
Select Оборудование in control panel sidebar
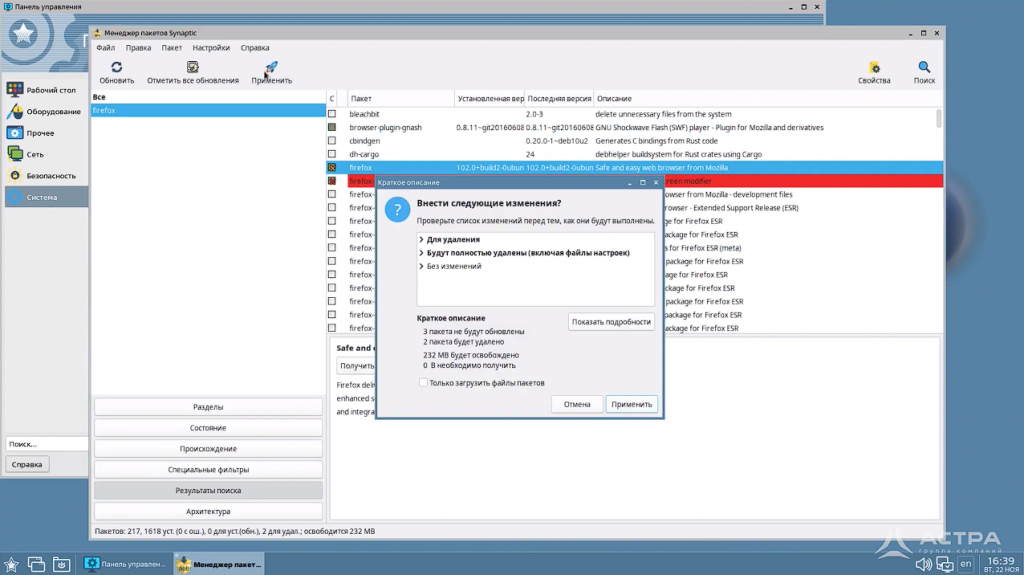coord(46,112)
